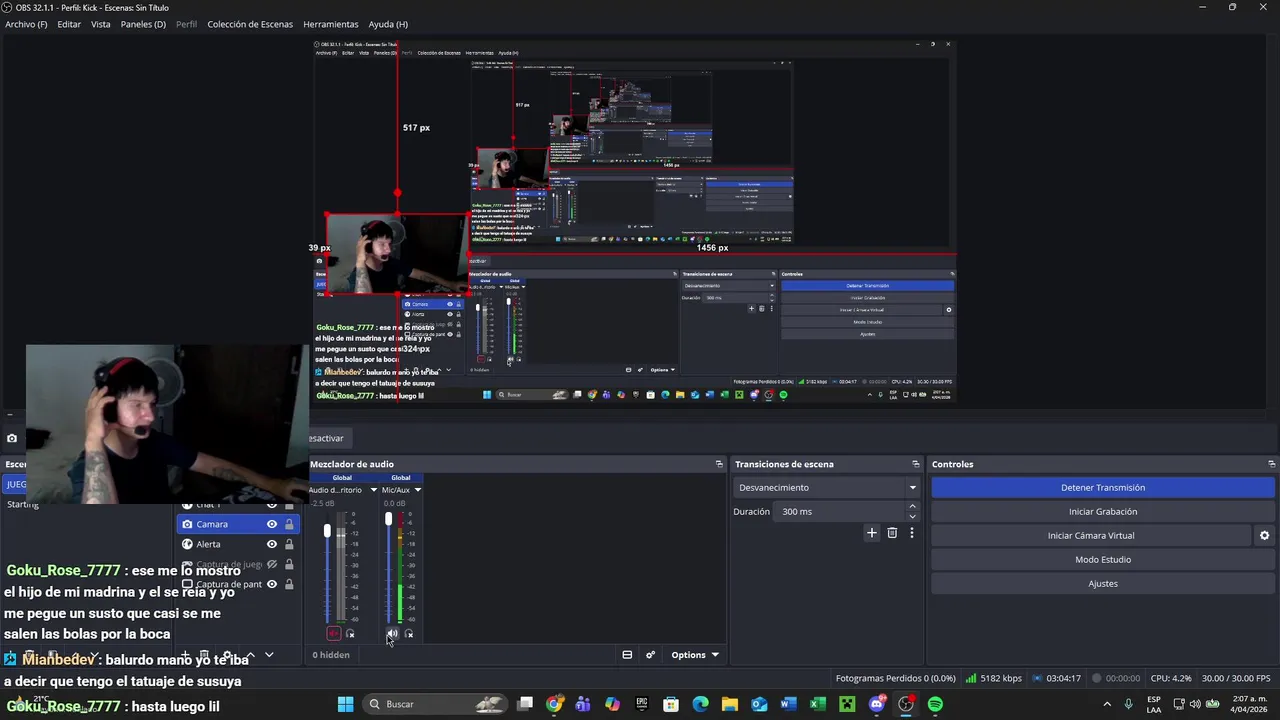This screenshot has height=720, width=1280.
Task: Click the Windows taskbar Buscar search box
Action: (434, 704)
